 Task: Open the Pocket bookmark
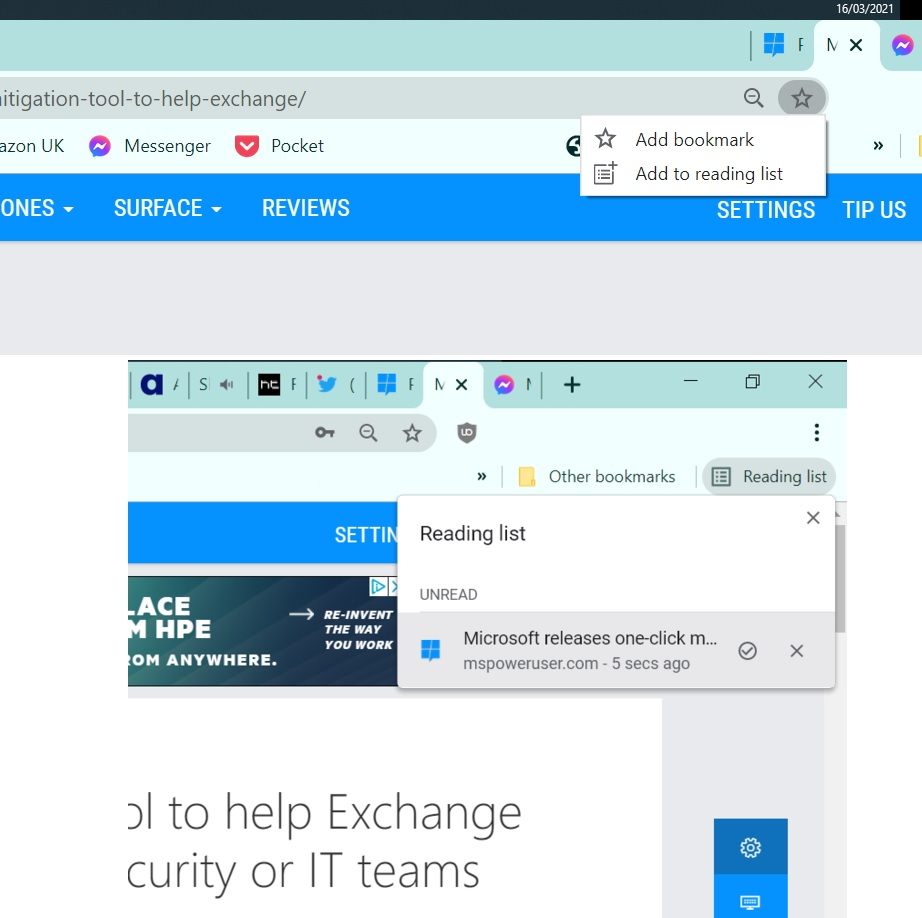[x=279, y=146]
